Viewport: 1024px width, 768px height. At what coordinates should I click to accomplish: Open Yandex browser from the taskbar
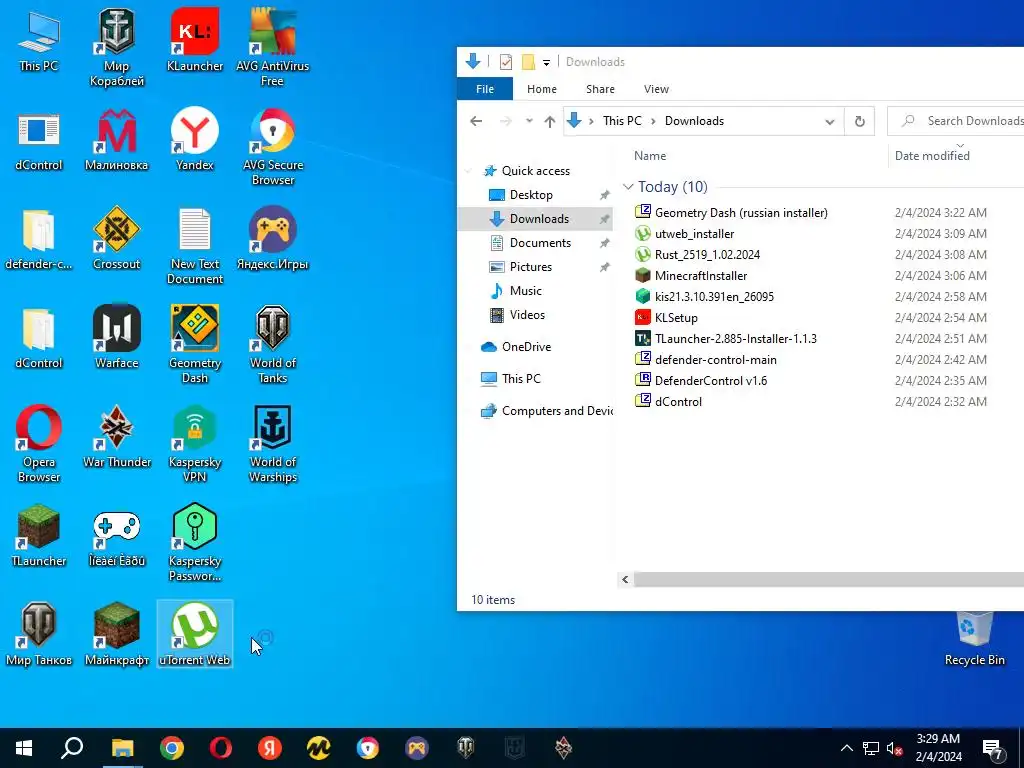(x=270, y=748)
